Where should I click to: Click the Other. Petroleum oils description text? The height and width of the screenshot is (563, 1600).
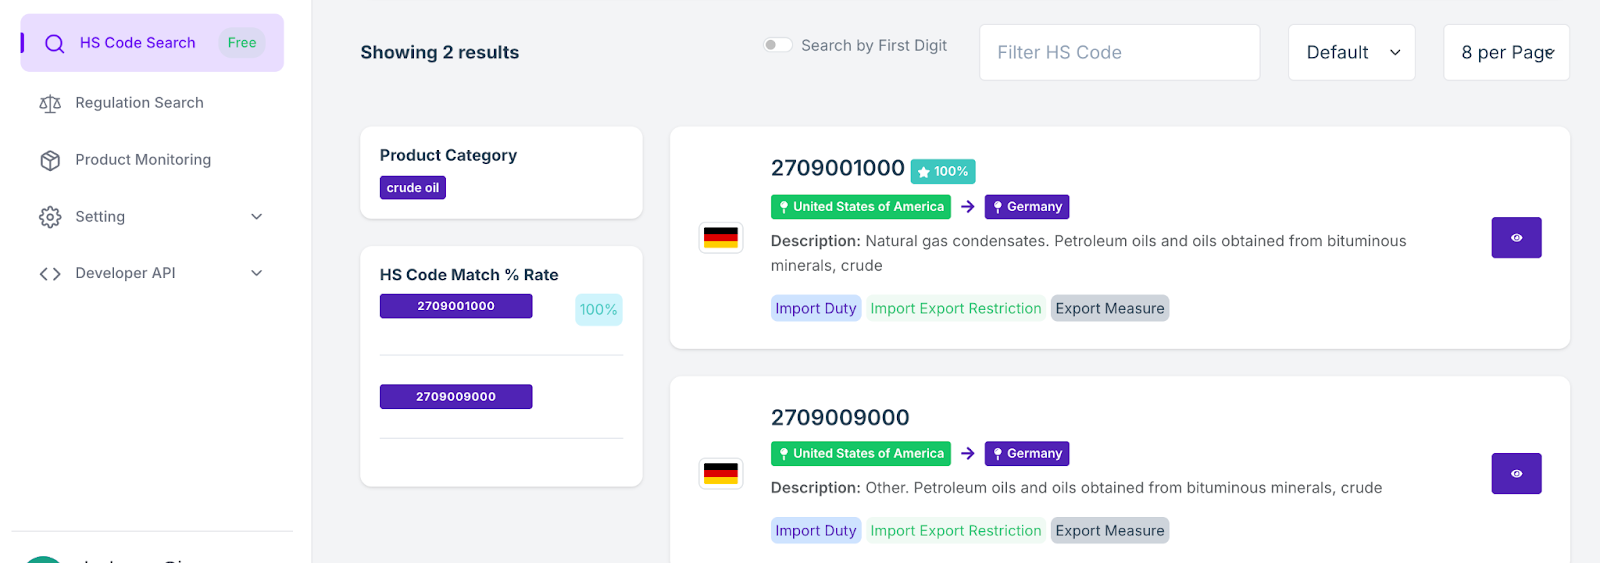[x=1076, y=488]
